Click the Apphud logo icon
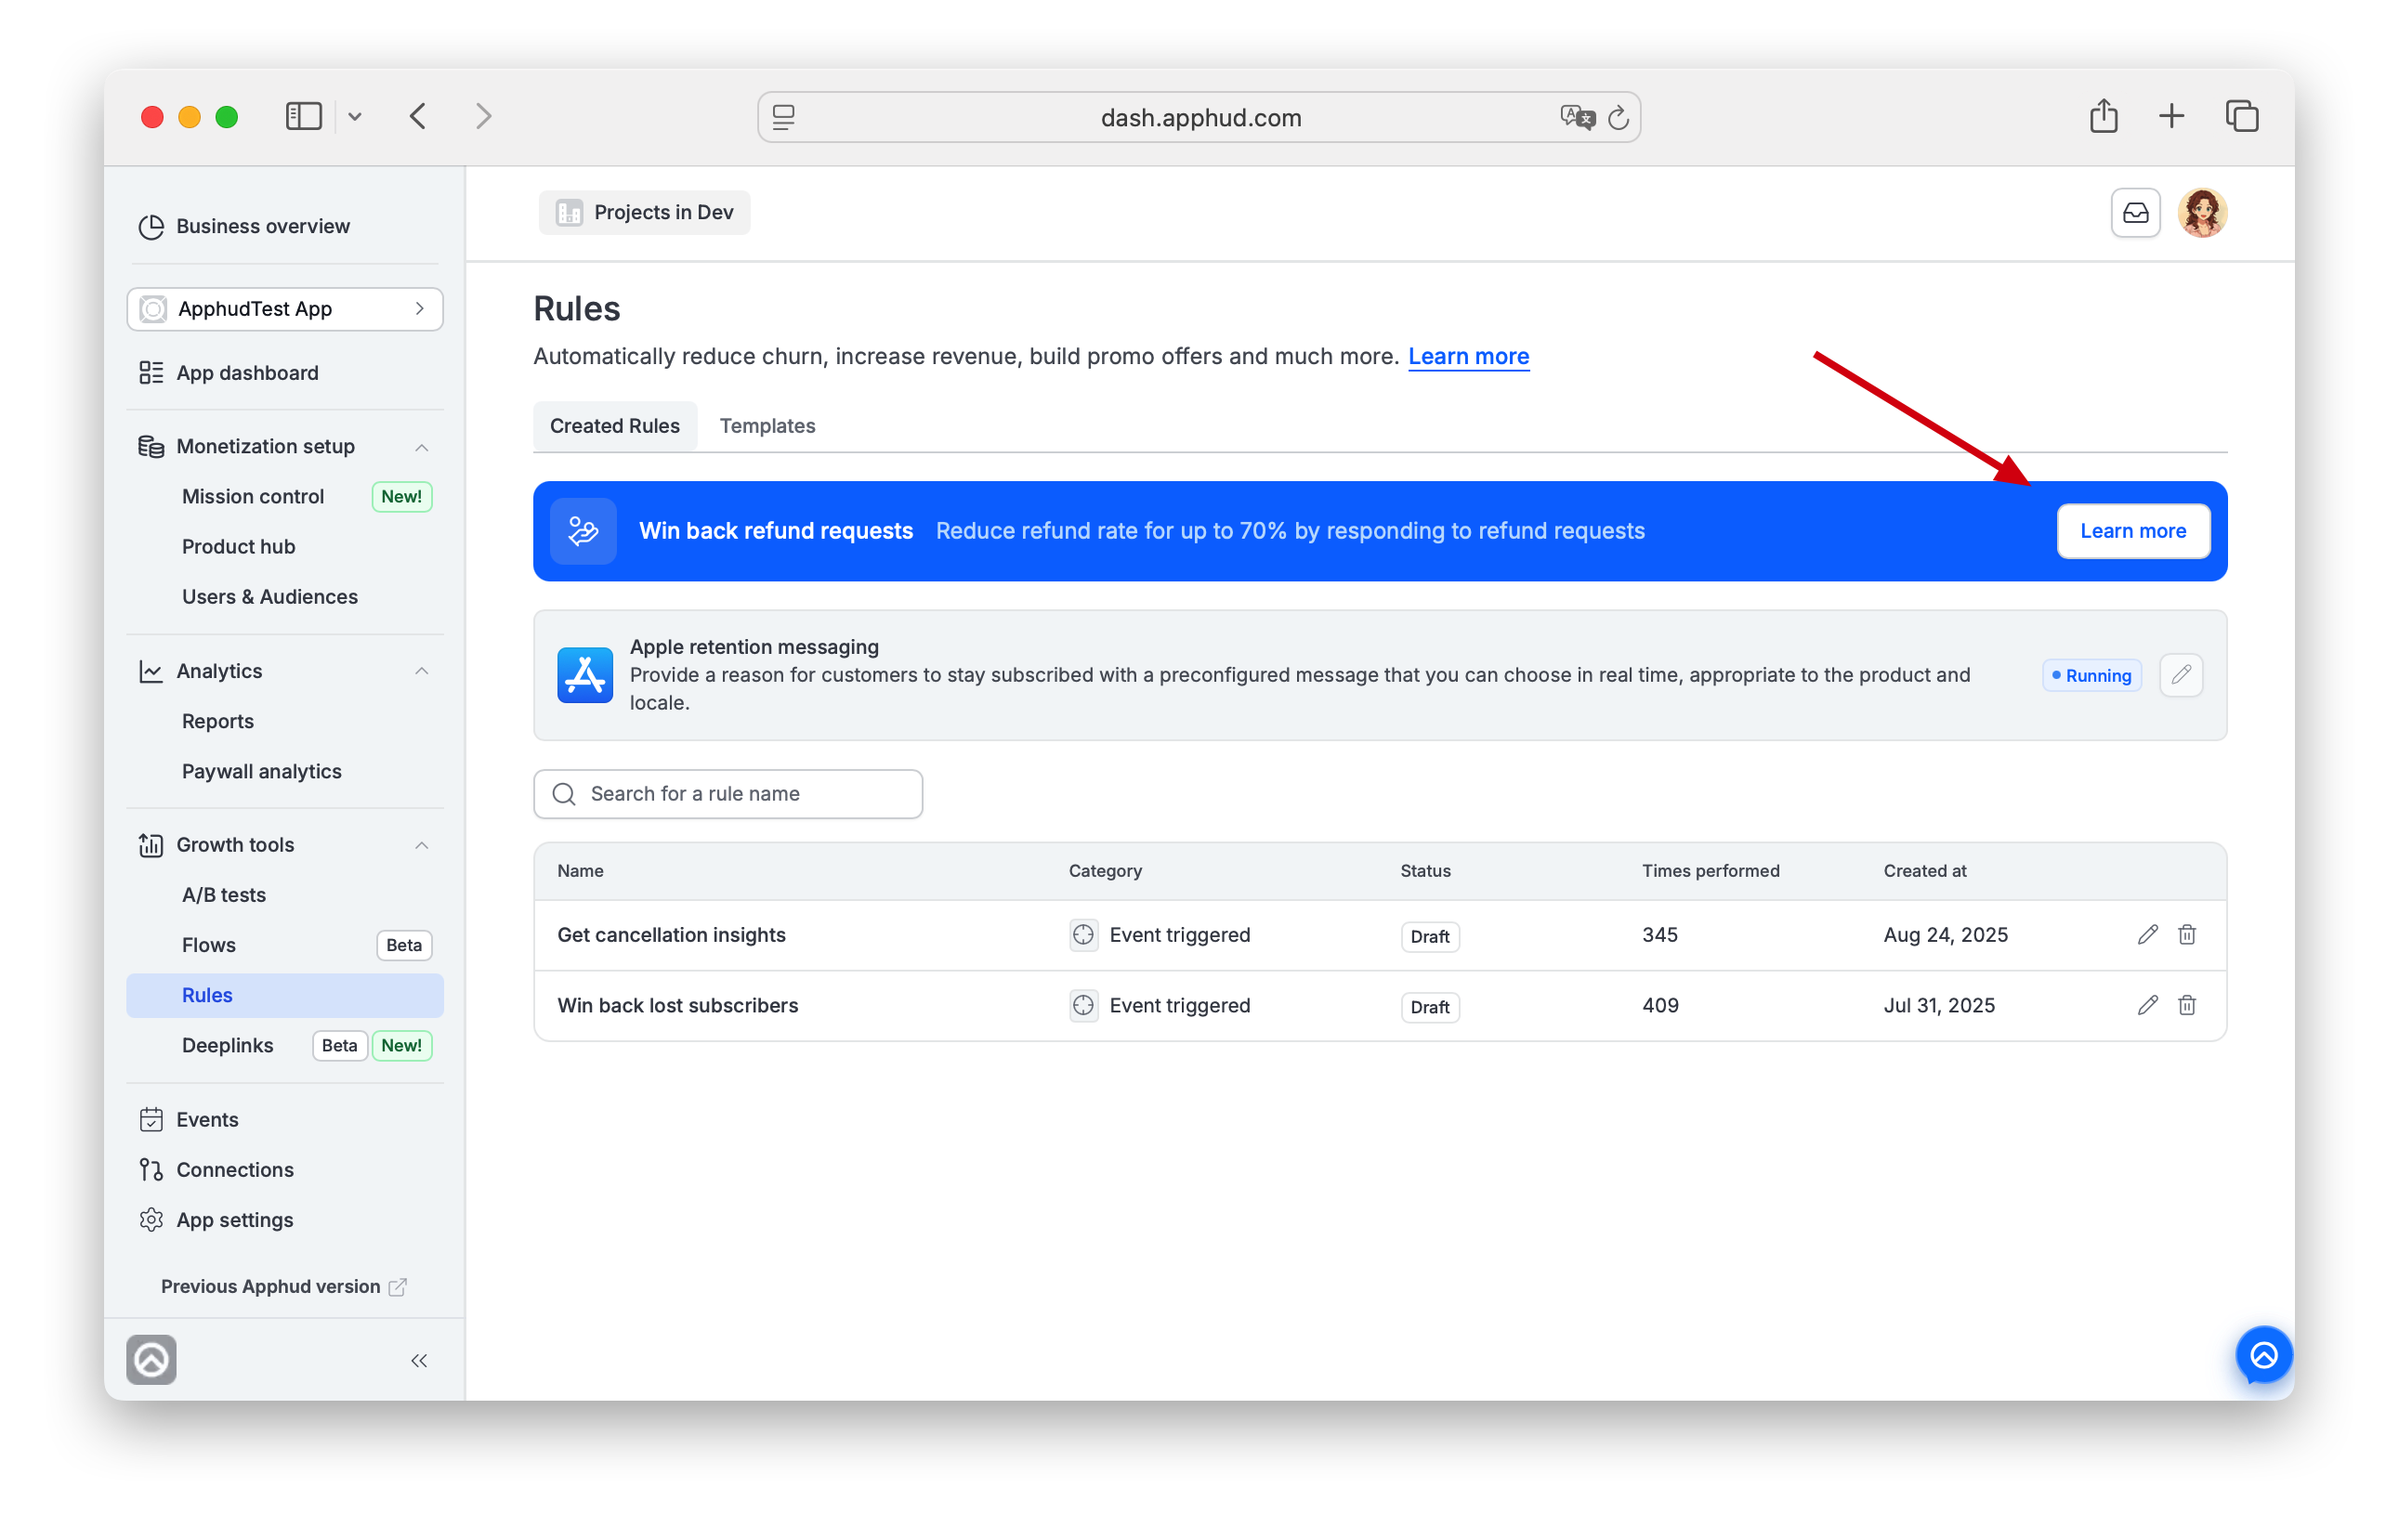2399x1540 pixels. point(151,1359)
